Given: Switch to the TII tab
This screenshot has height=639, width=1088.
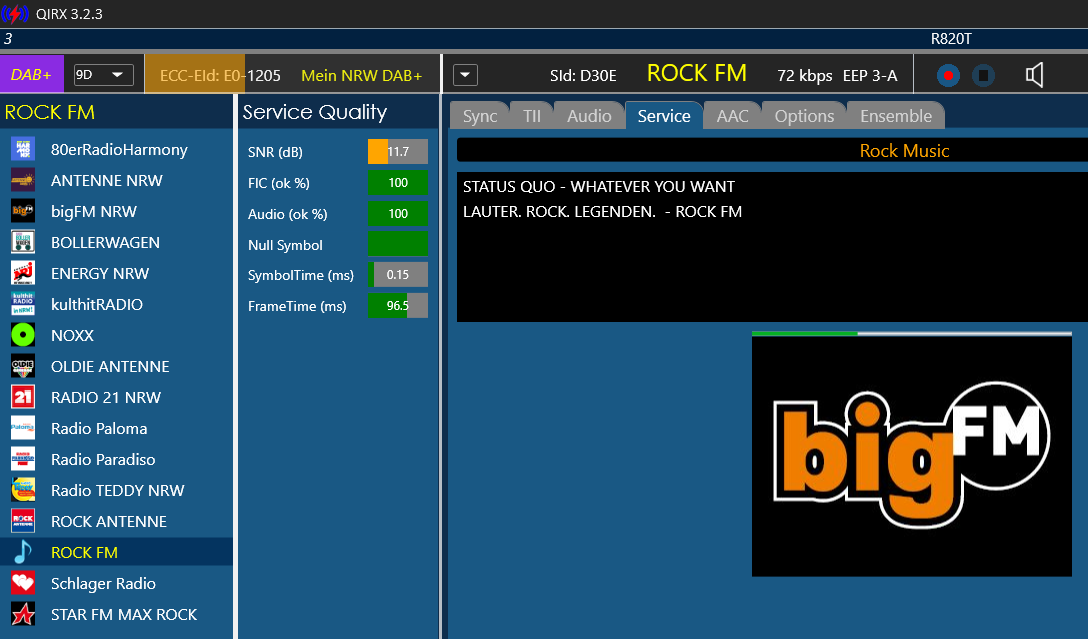Looking at the screenshot, I should 531,116.
